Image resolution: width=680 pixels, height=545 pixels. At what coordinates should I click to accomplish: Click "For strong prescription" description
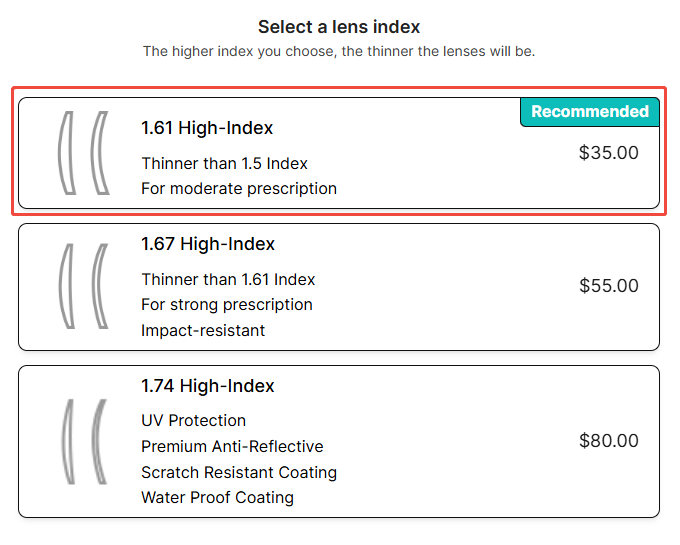click(x=227, y=305)
